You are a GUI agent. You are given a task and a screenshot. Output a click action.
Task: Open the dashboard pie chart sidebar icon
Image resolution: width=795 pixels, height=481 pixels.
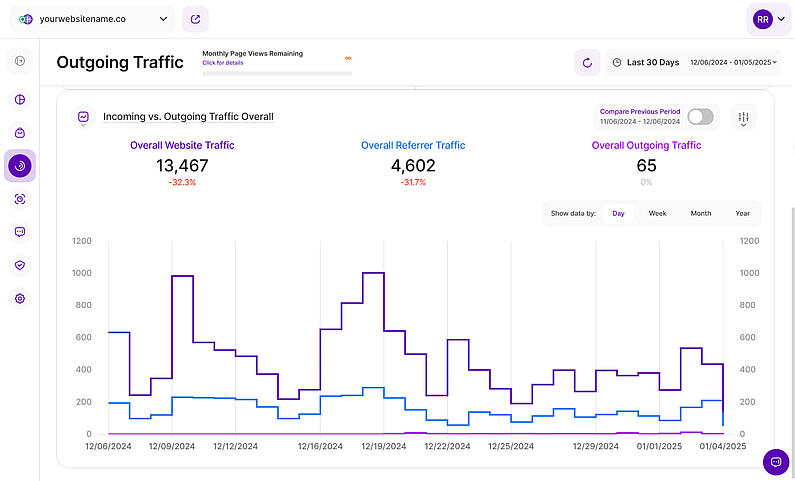[x=20, y=99]
